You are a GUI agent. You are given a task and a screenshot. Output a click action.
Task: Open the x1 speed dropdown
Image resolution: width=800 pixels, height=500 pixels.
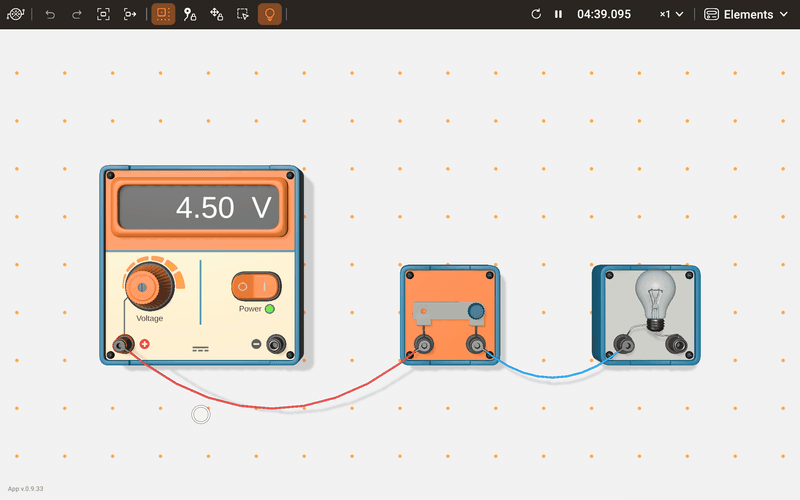pyautogui.click(x=671, y=14)
